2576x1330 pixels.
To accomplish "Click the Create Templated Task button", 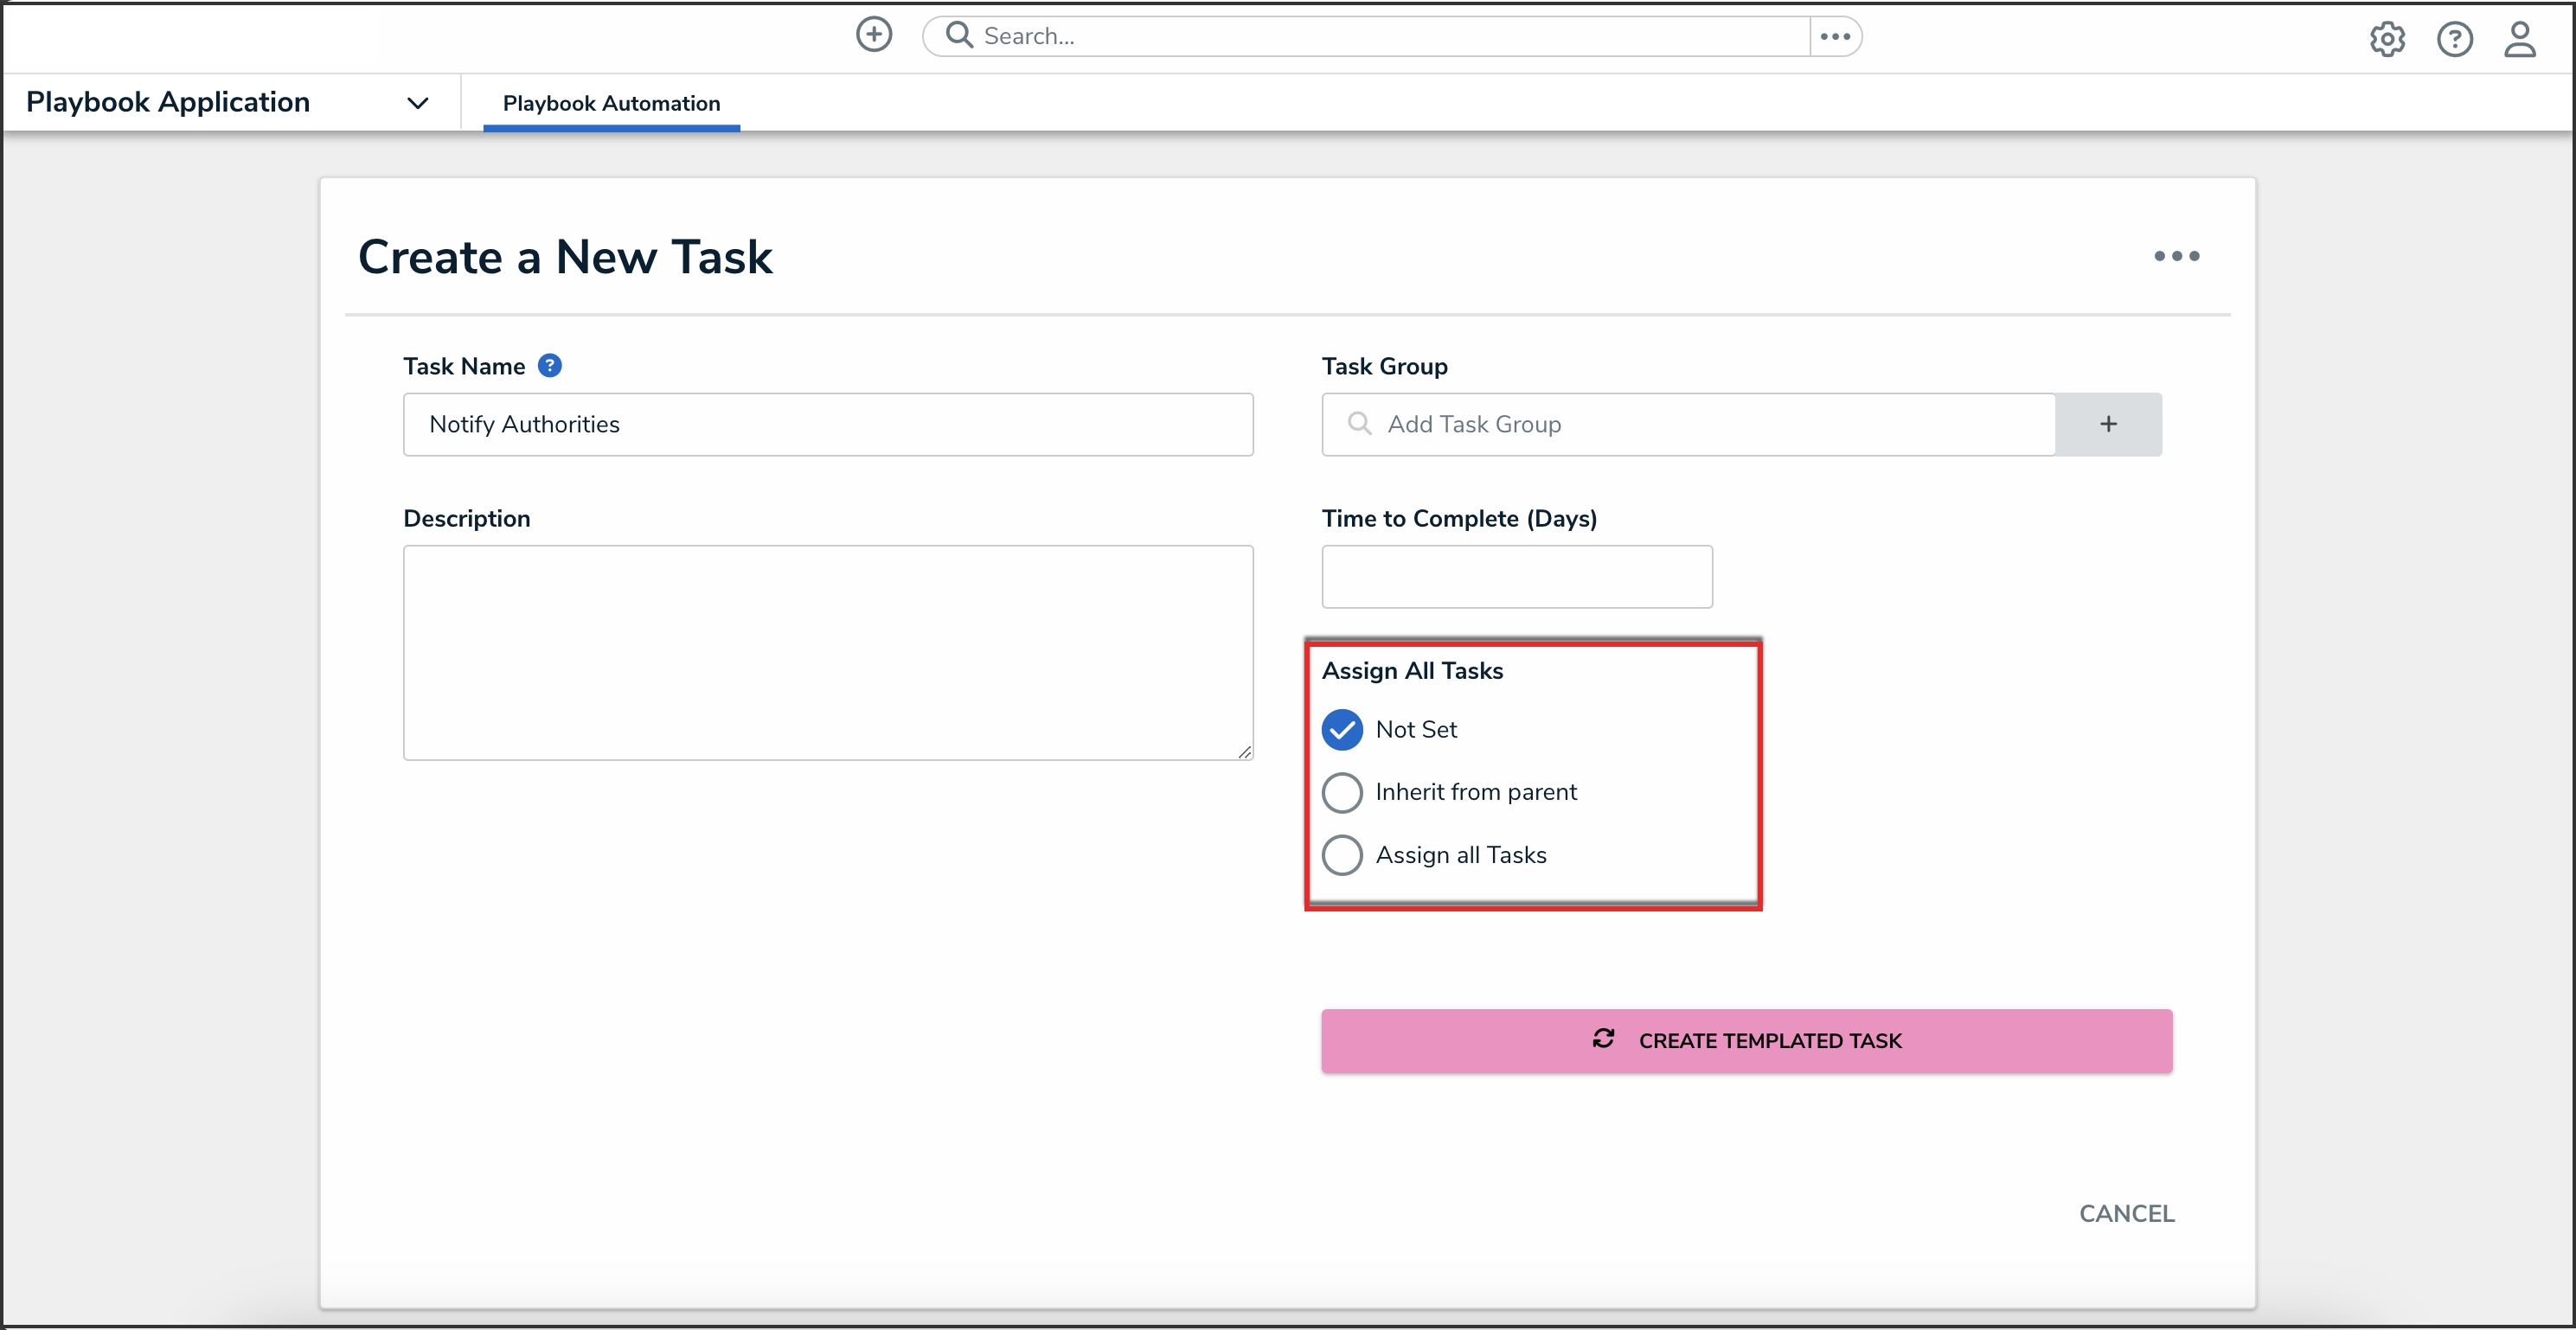I will [1746, 1040].
